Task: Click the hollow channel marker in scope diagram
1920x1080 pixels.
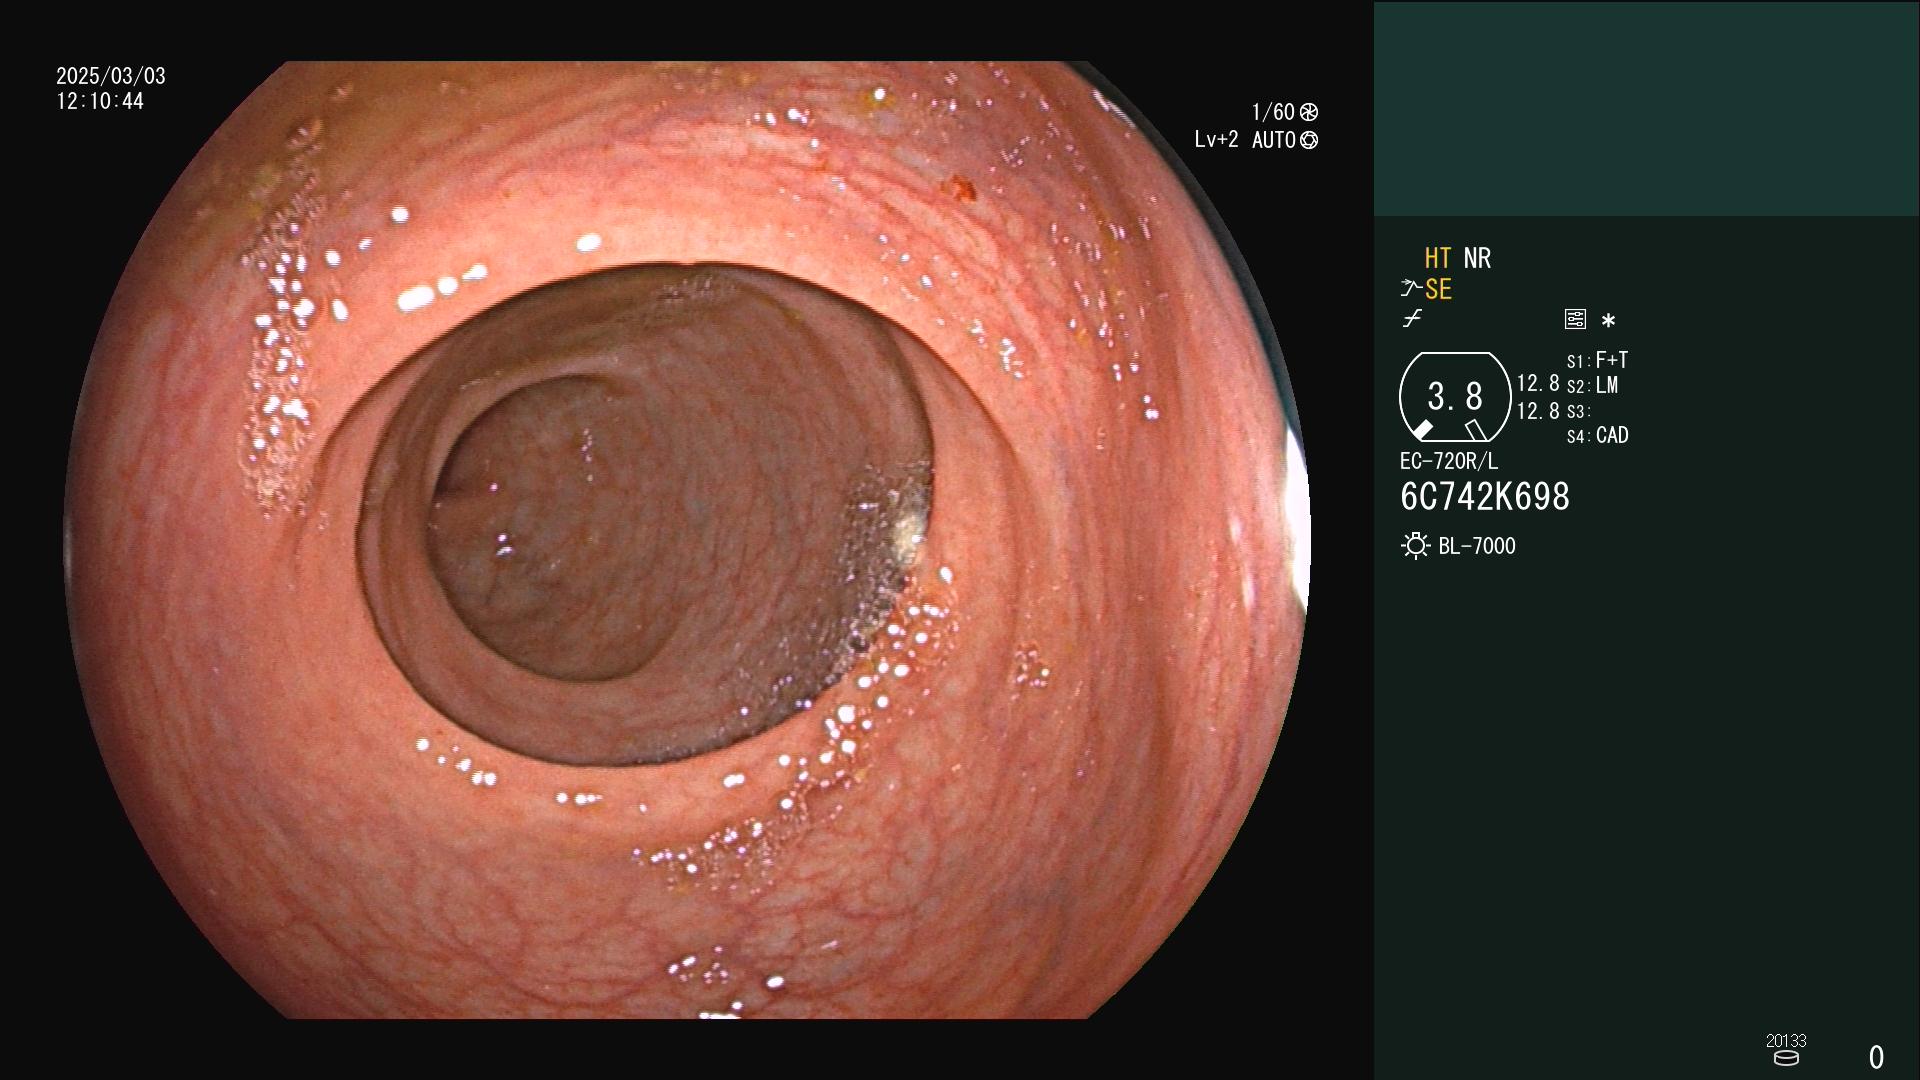Action: [x=1475, y=430]
